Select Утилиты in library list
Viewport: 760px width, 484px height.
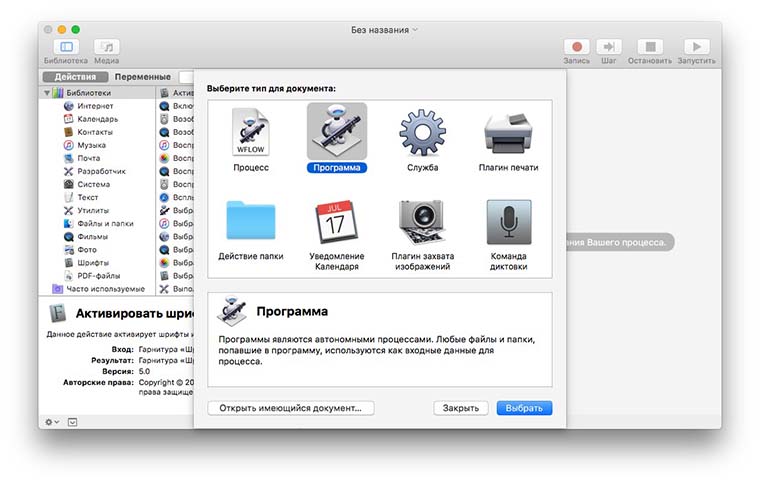pos(93,210)
